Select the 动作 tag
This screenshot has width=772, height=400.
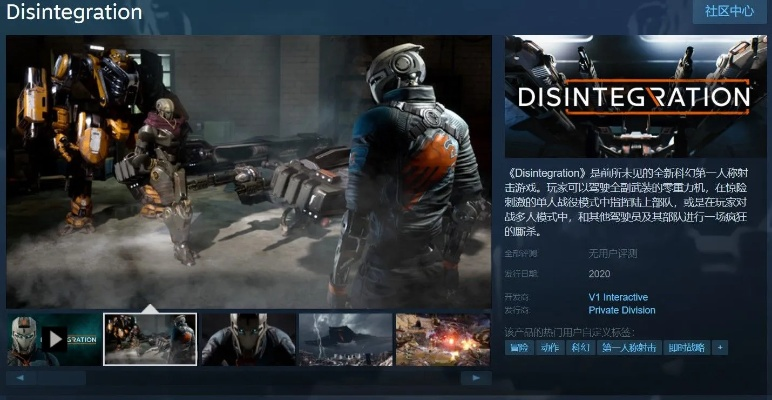[549, 347]
